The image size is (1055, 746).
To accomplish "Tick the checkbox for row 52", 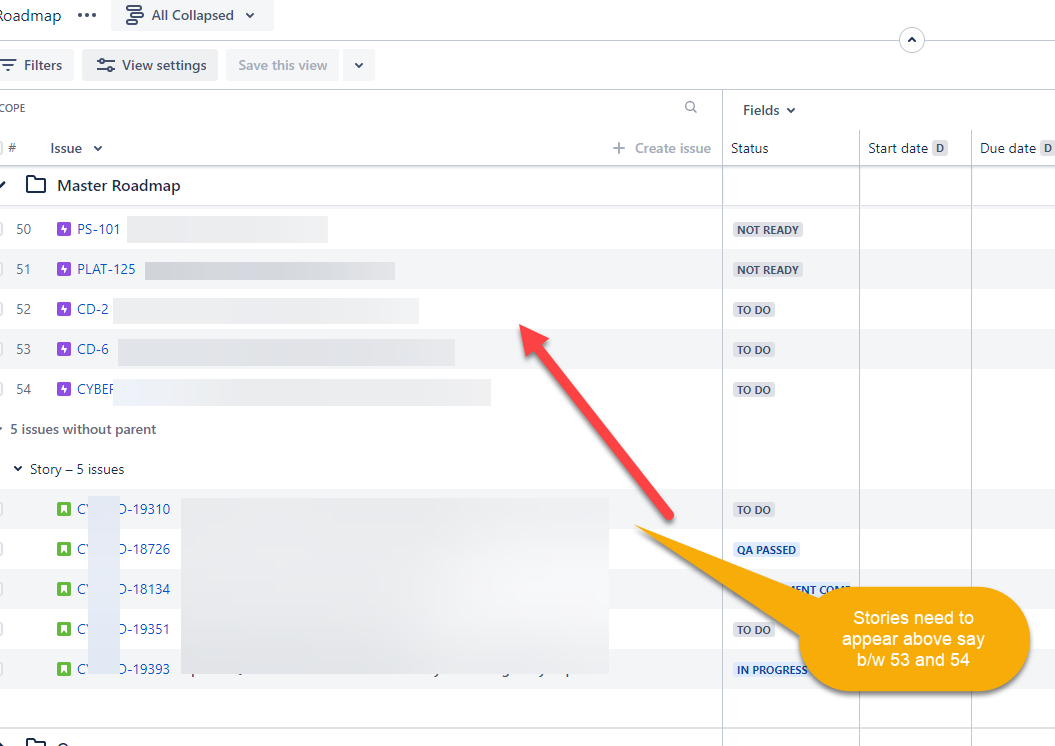I will coord(0,309).
